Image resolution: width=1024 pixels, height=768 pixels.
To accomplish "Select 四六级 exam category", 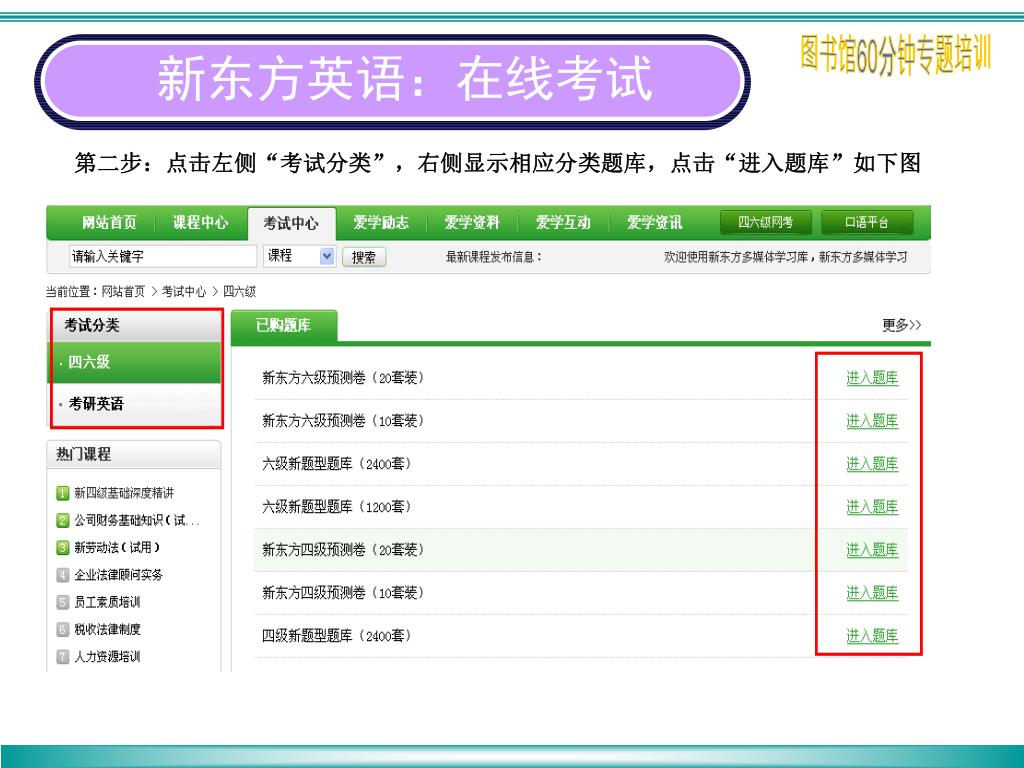I will 135,362.
